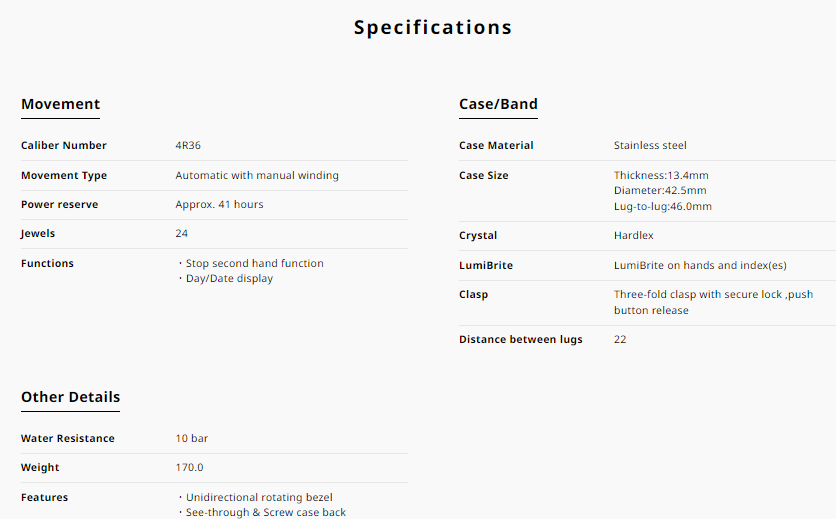Screen dimensions: 836x519
Task: Select Automatic with manual winding text
Action: 257,176
